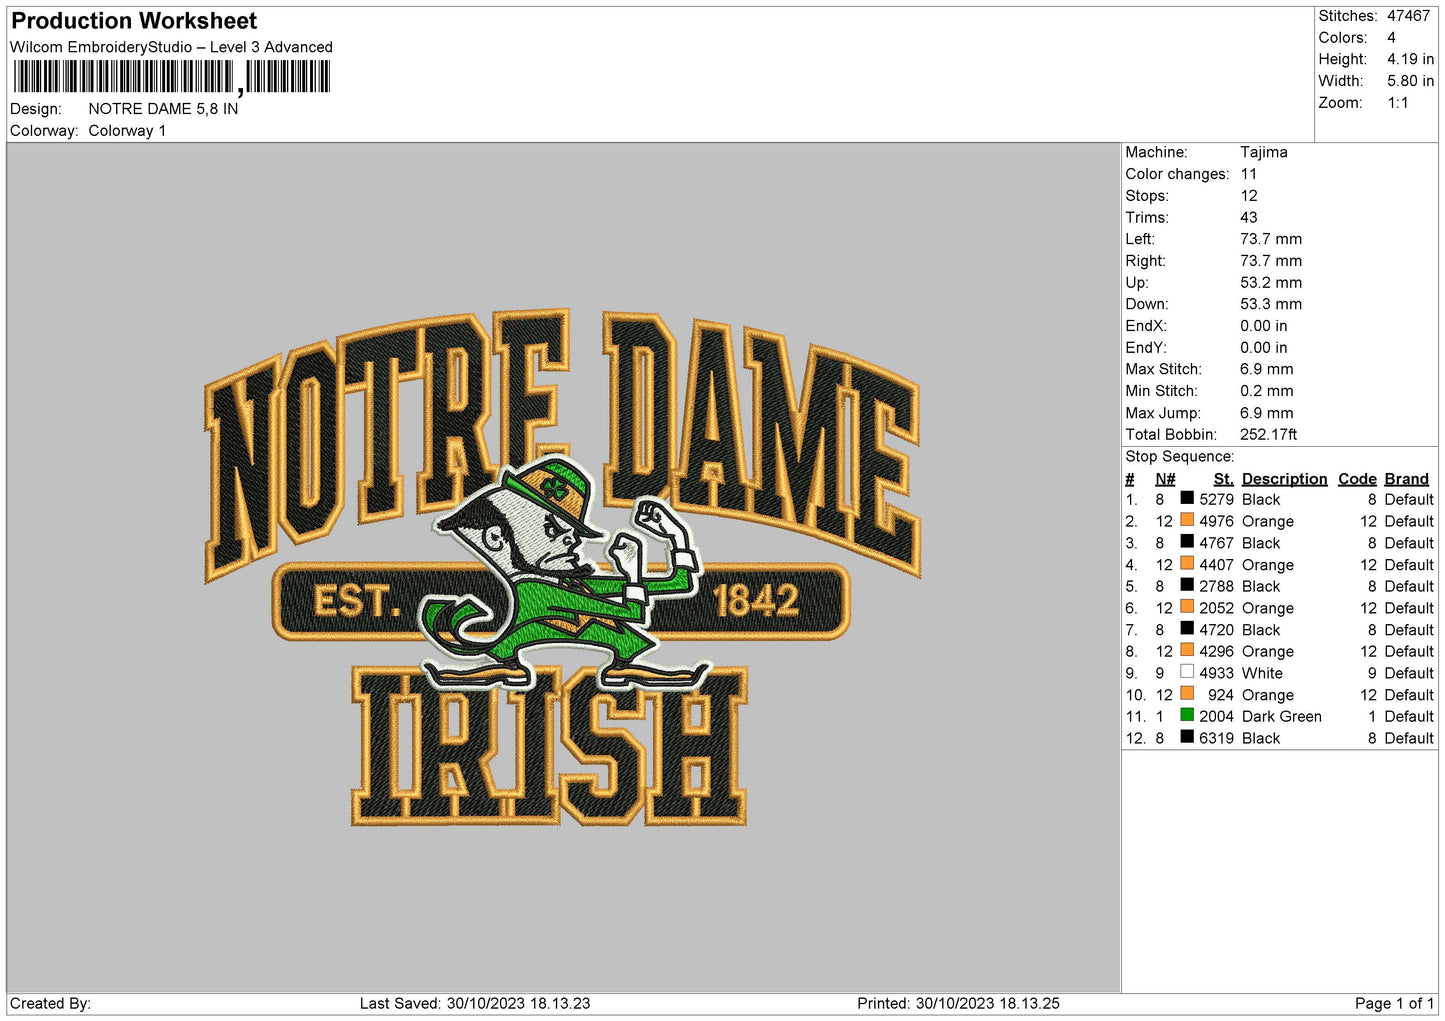Click the Description column header
The width and height of the screenshot is (1445, 1021).
tap(1284, 479)
